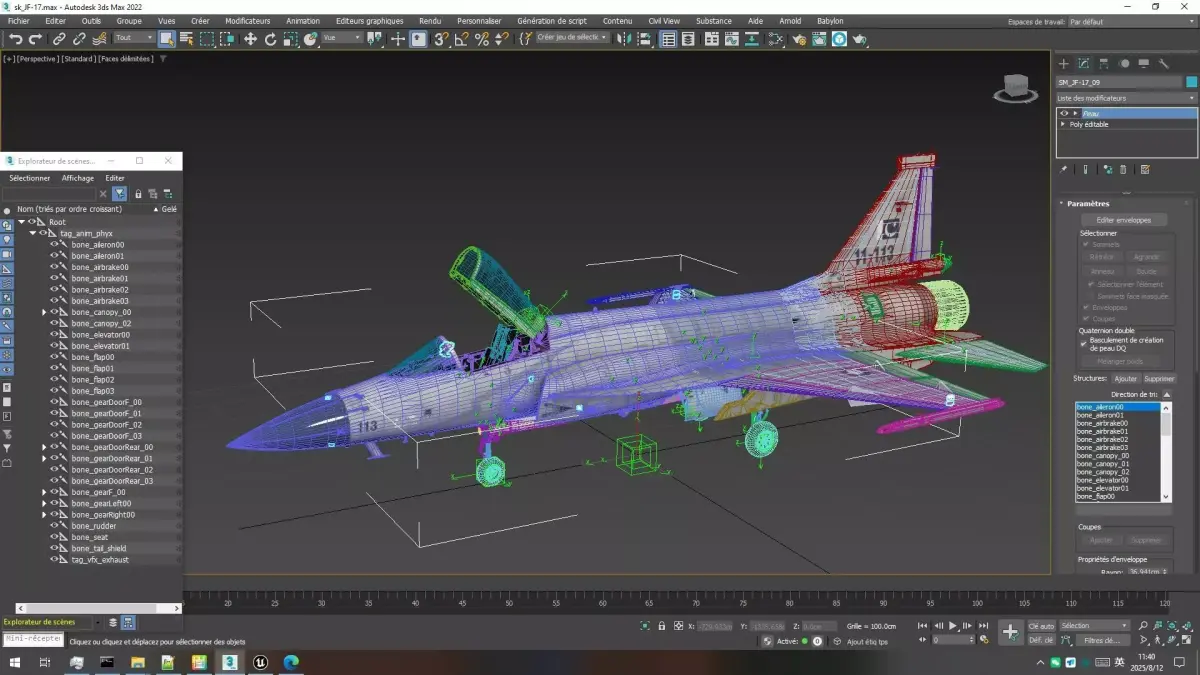Open the Windows Start menu
The width and height of the screenshot is (1200, 675).
click(x=15, y=662)
